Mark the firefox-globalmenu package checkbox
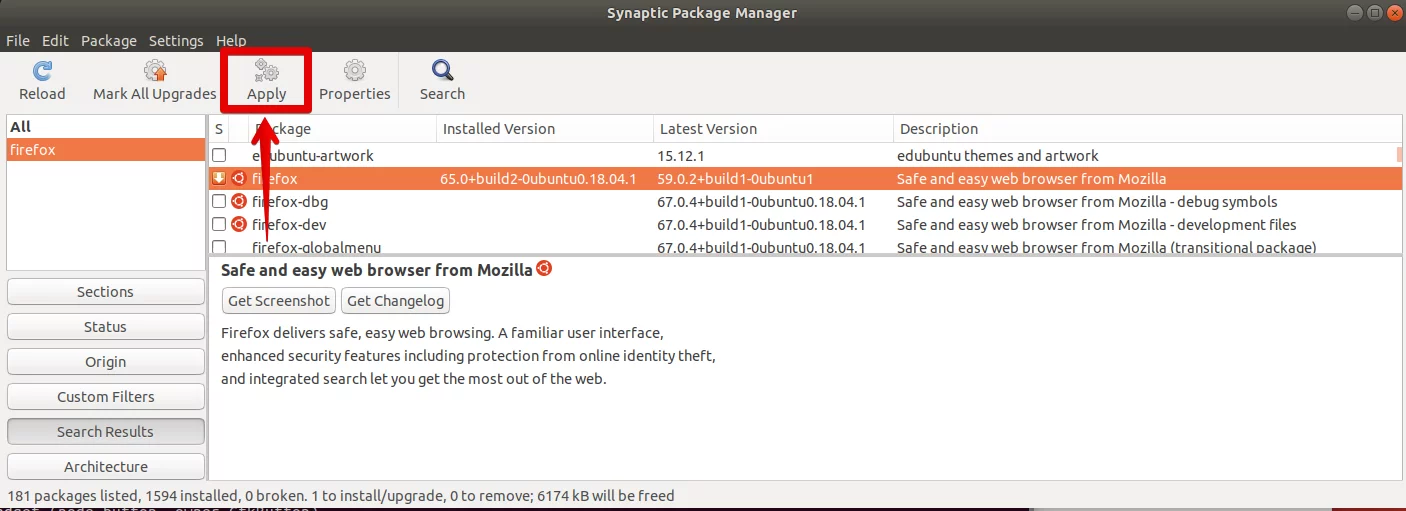The height and width of the screenshot is (511, 1406). pos(219,247)
